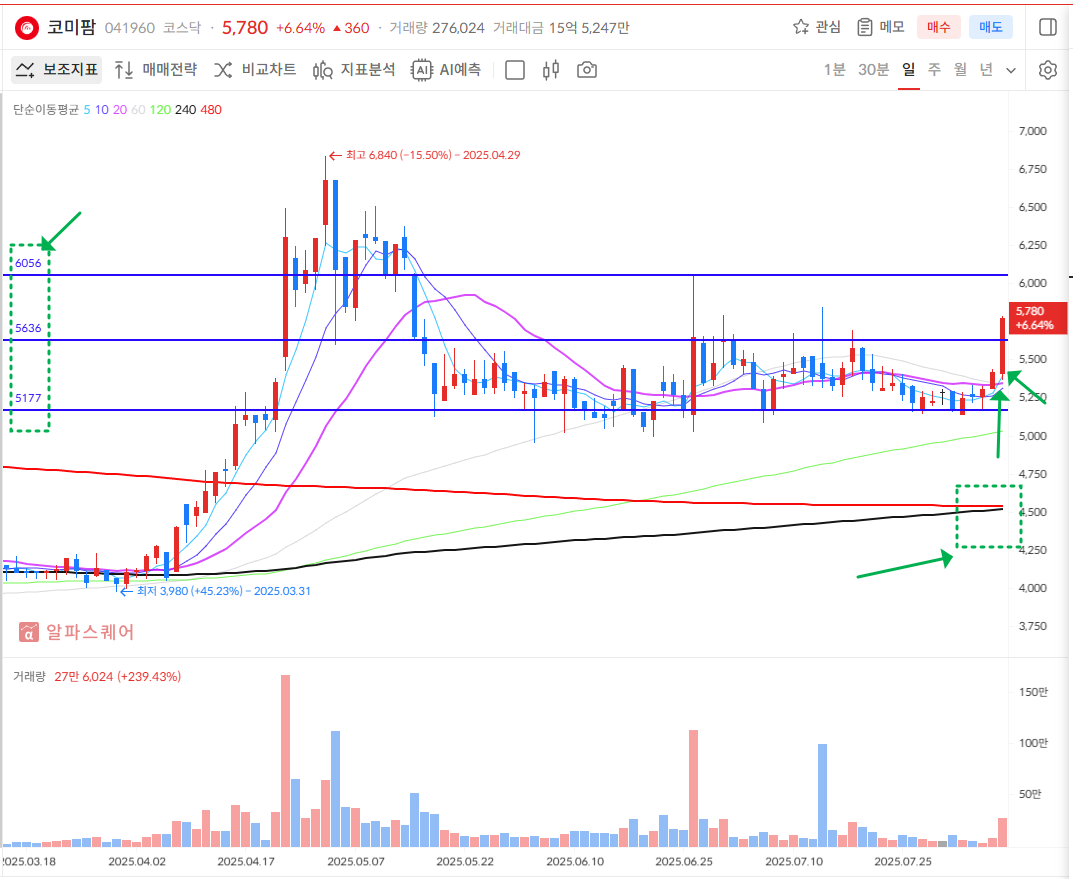Toggle the right side panel icon
Viewport: 1073px width, 879px height.
(1048, 27)
